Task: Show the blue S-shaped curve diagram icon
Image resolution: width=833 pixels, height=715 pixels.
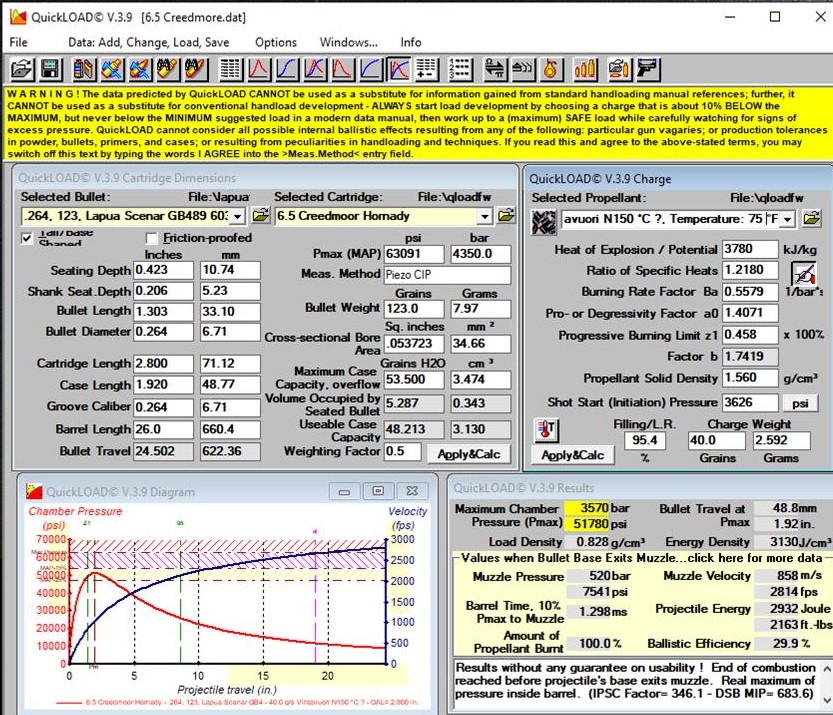Action: (x=287, y=70)
